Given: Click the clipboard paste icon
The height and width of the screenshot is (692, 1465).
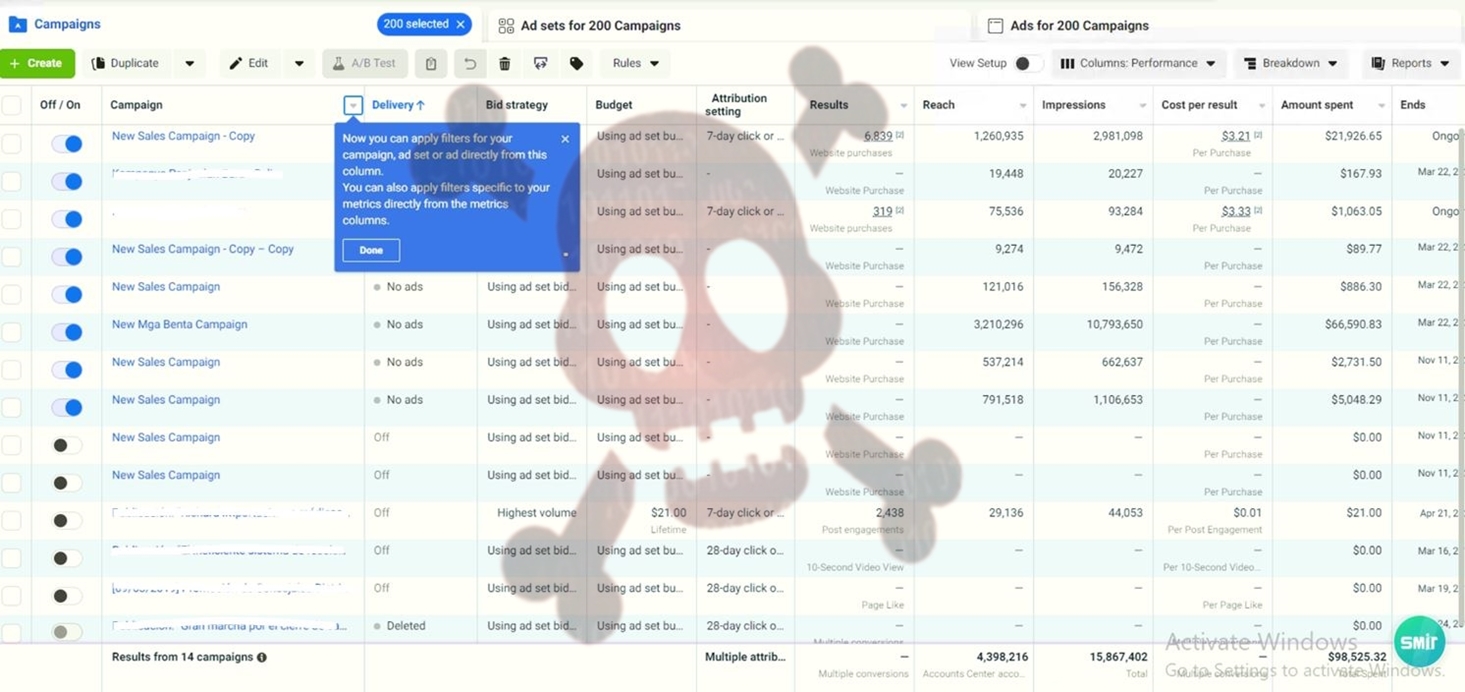Looking at the screenshot, I should click(x=431, y=63).
